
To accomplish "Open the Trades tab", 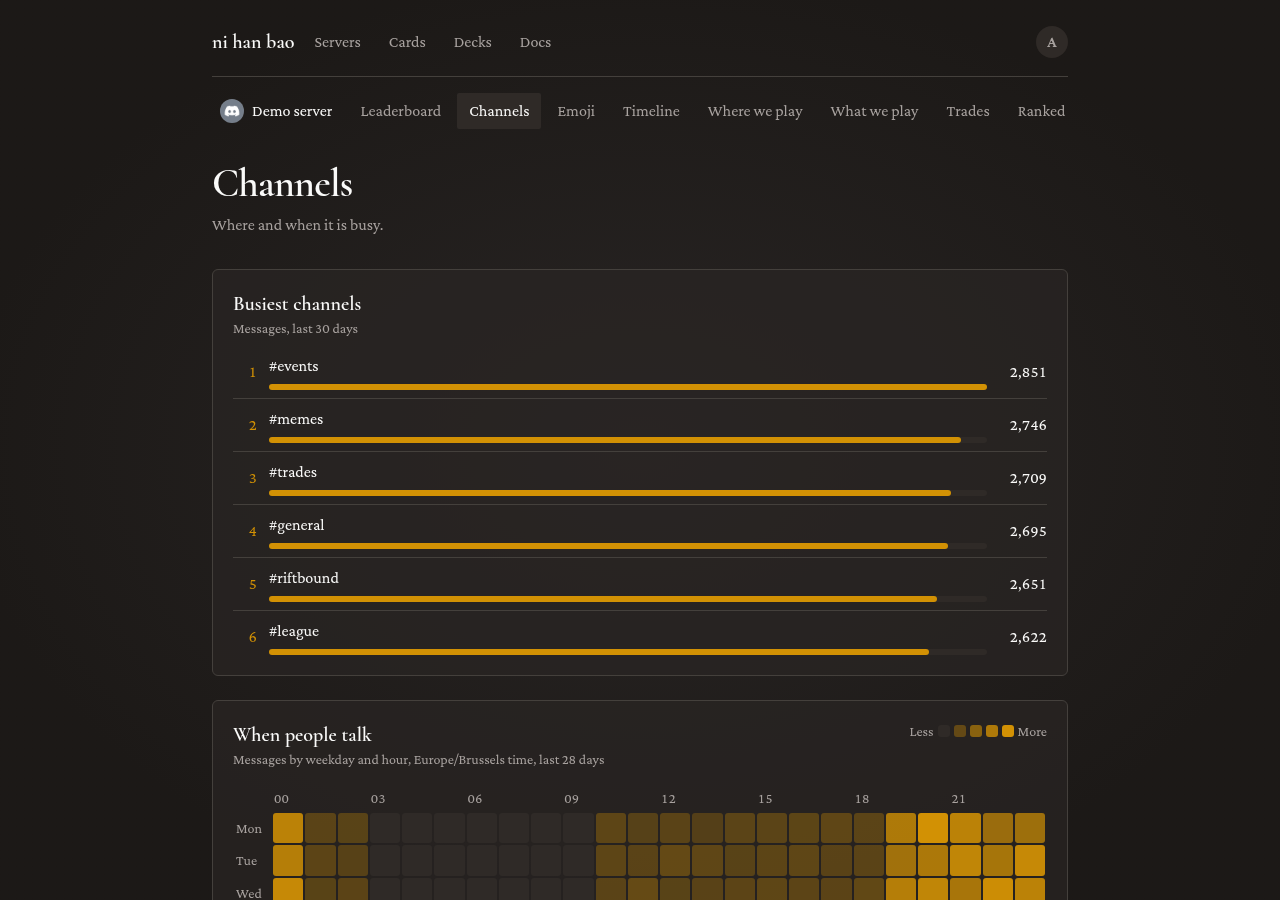I will pos(968,111).
